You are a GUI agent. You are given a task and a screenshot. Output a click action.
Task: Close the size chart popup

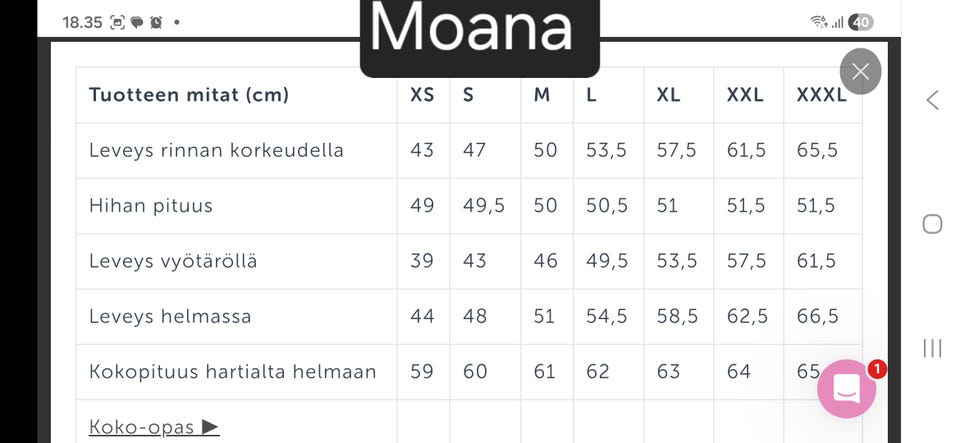860,71
